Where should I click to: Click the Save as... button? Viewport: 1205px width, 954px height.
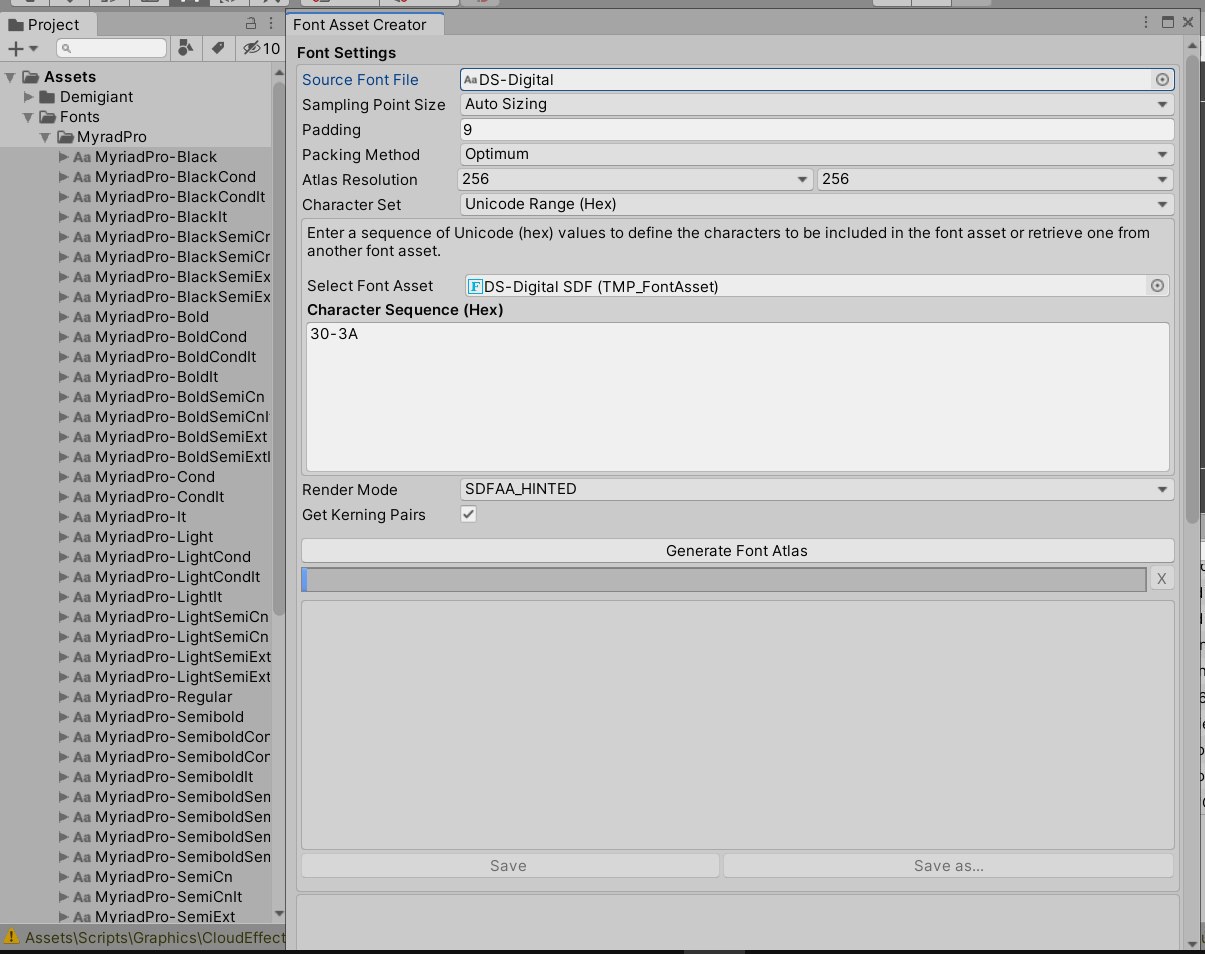point(948,866)
